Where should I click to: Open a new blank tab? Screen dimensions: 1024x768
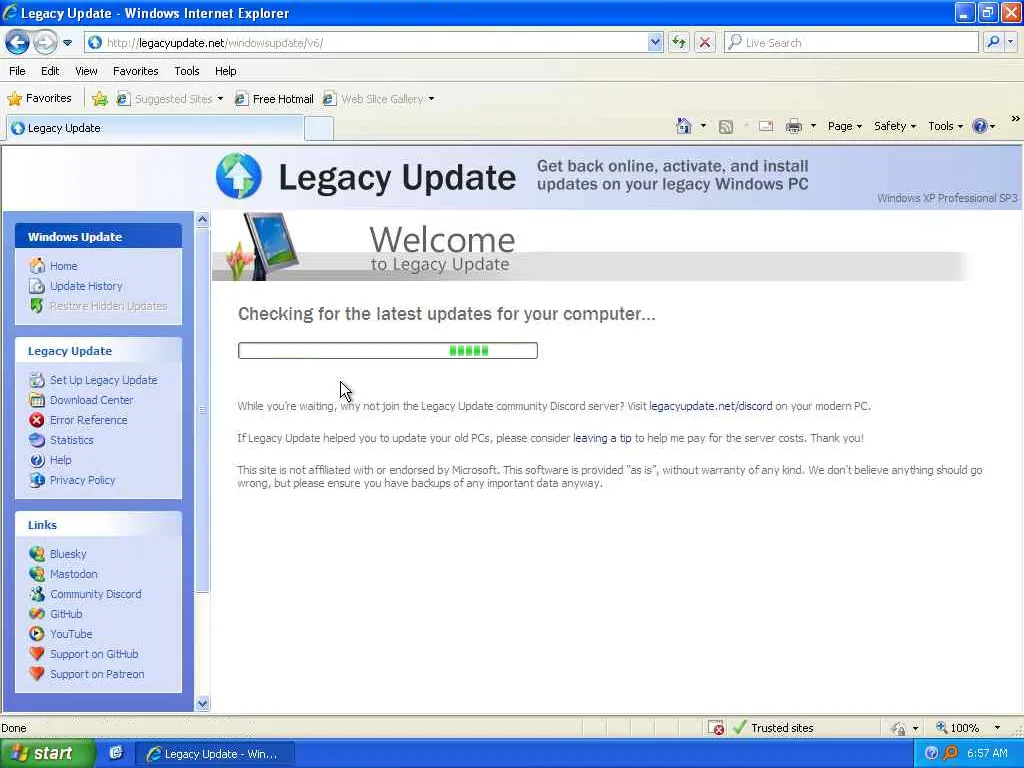319,129
